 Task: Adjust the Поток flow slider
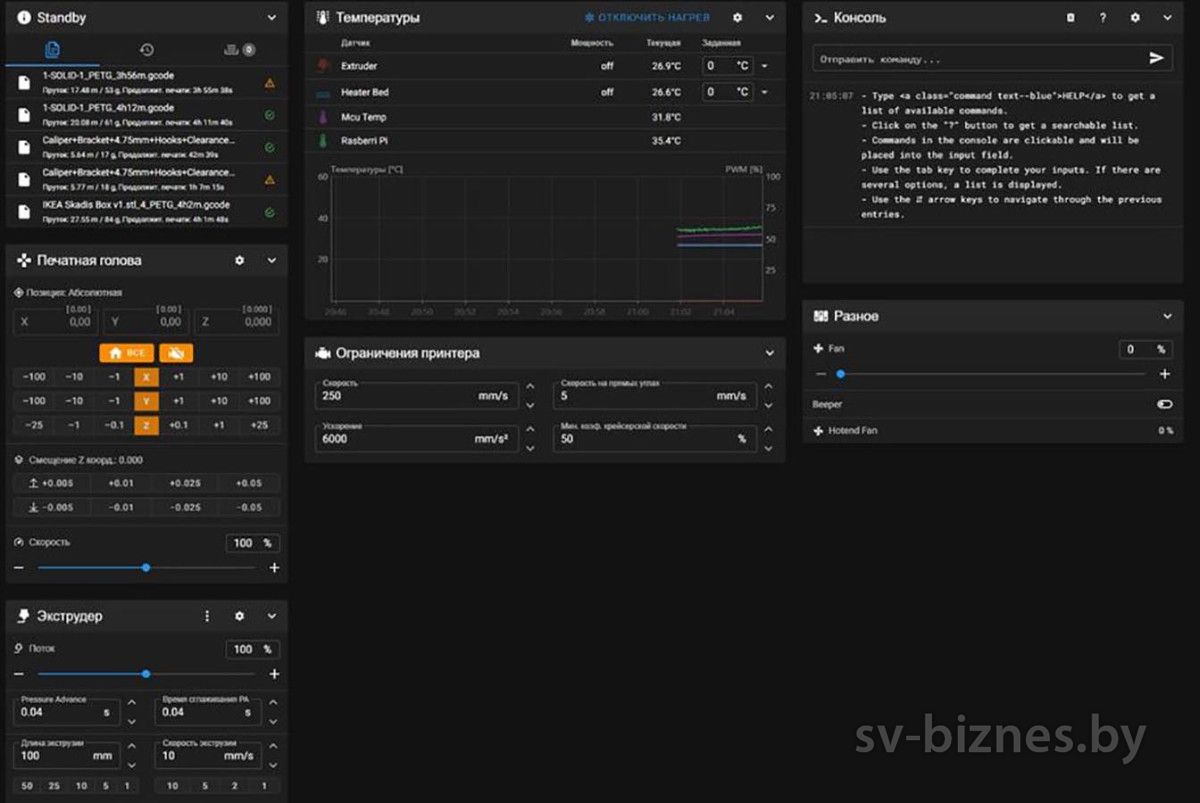[x=146, y=674]
